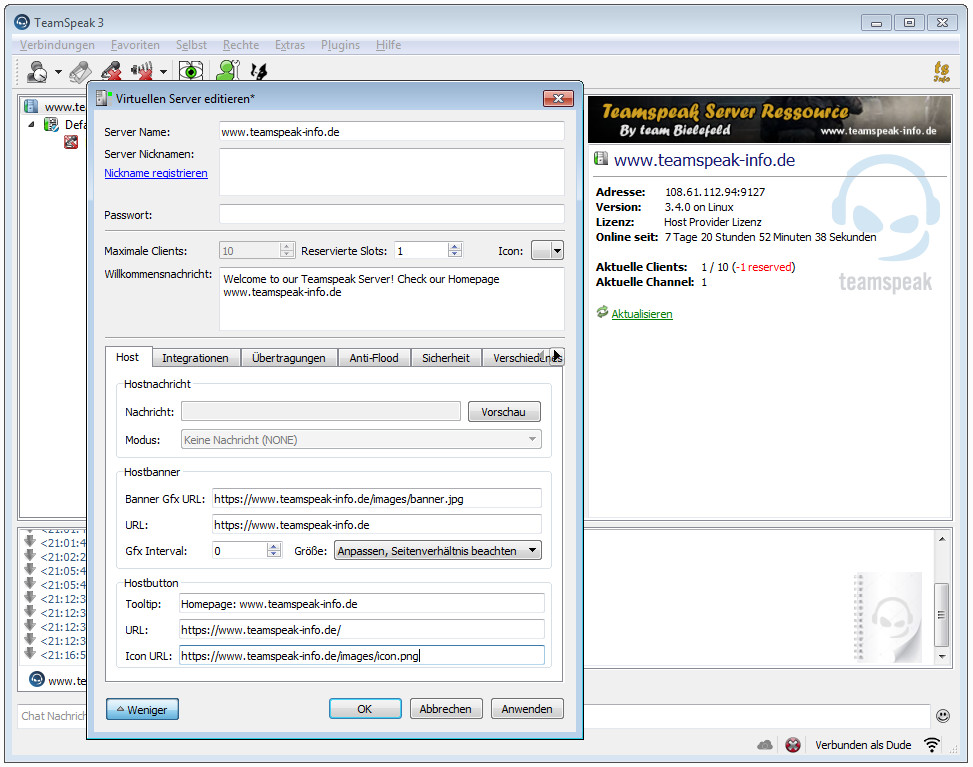Click the chat log scrollbar up arrow
Viewport: 973px width, 767px height.
(942, 539)
